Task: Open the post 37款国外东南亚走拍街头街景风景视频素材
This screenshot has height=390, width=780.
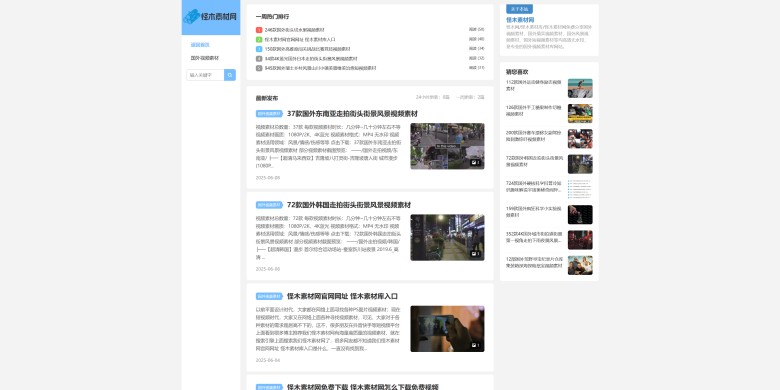Action: (x=352, y=113)
